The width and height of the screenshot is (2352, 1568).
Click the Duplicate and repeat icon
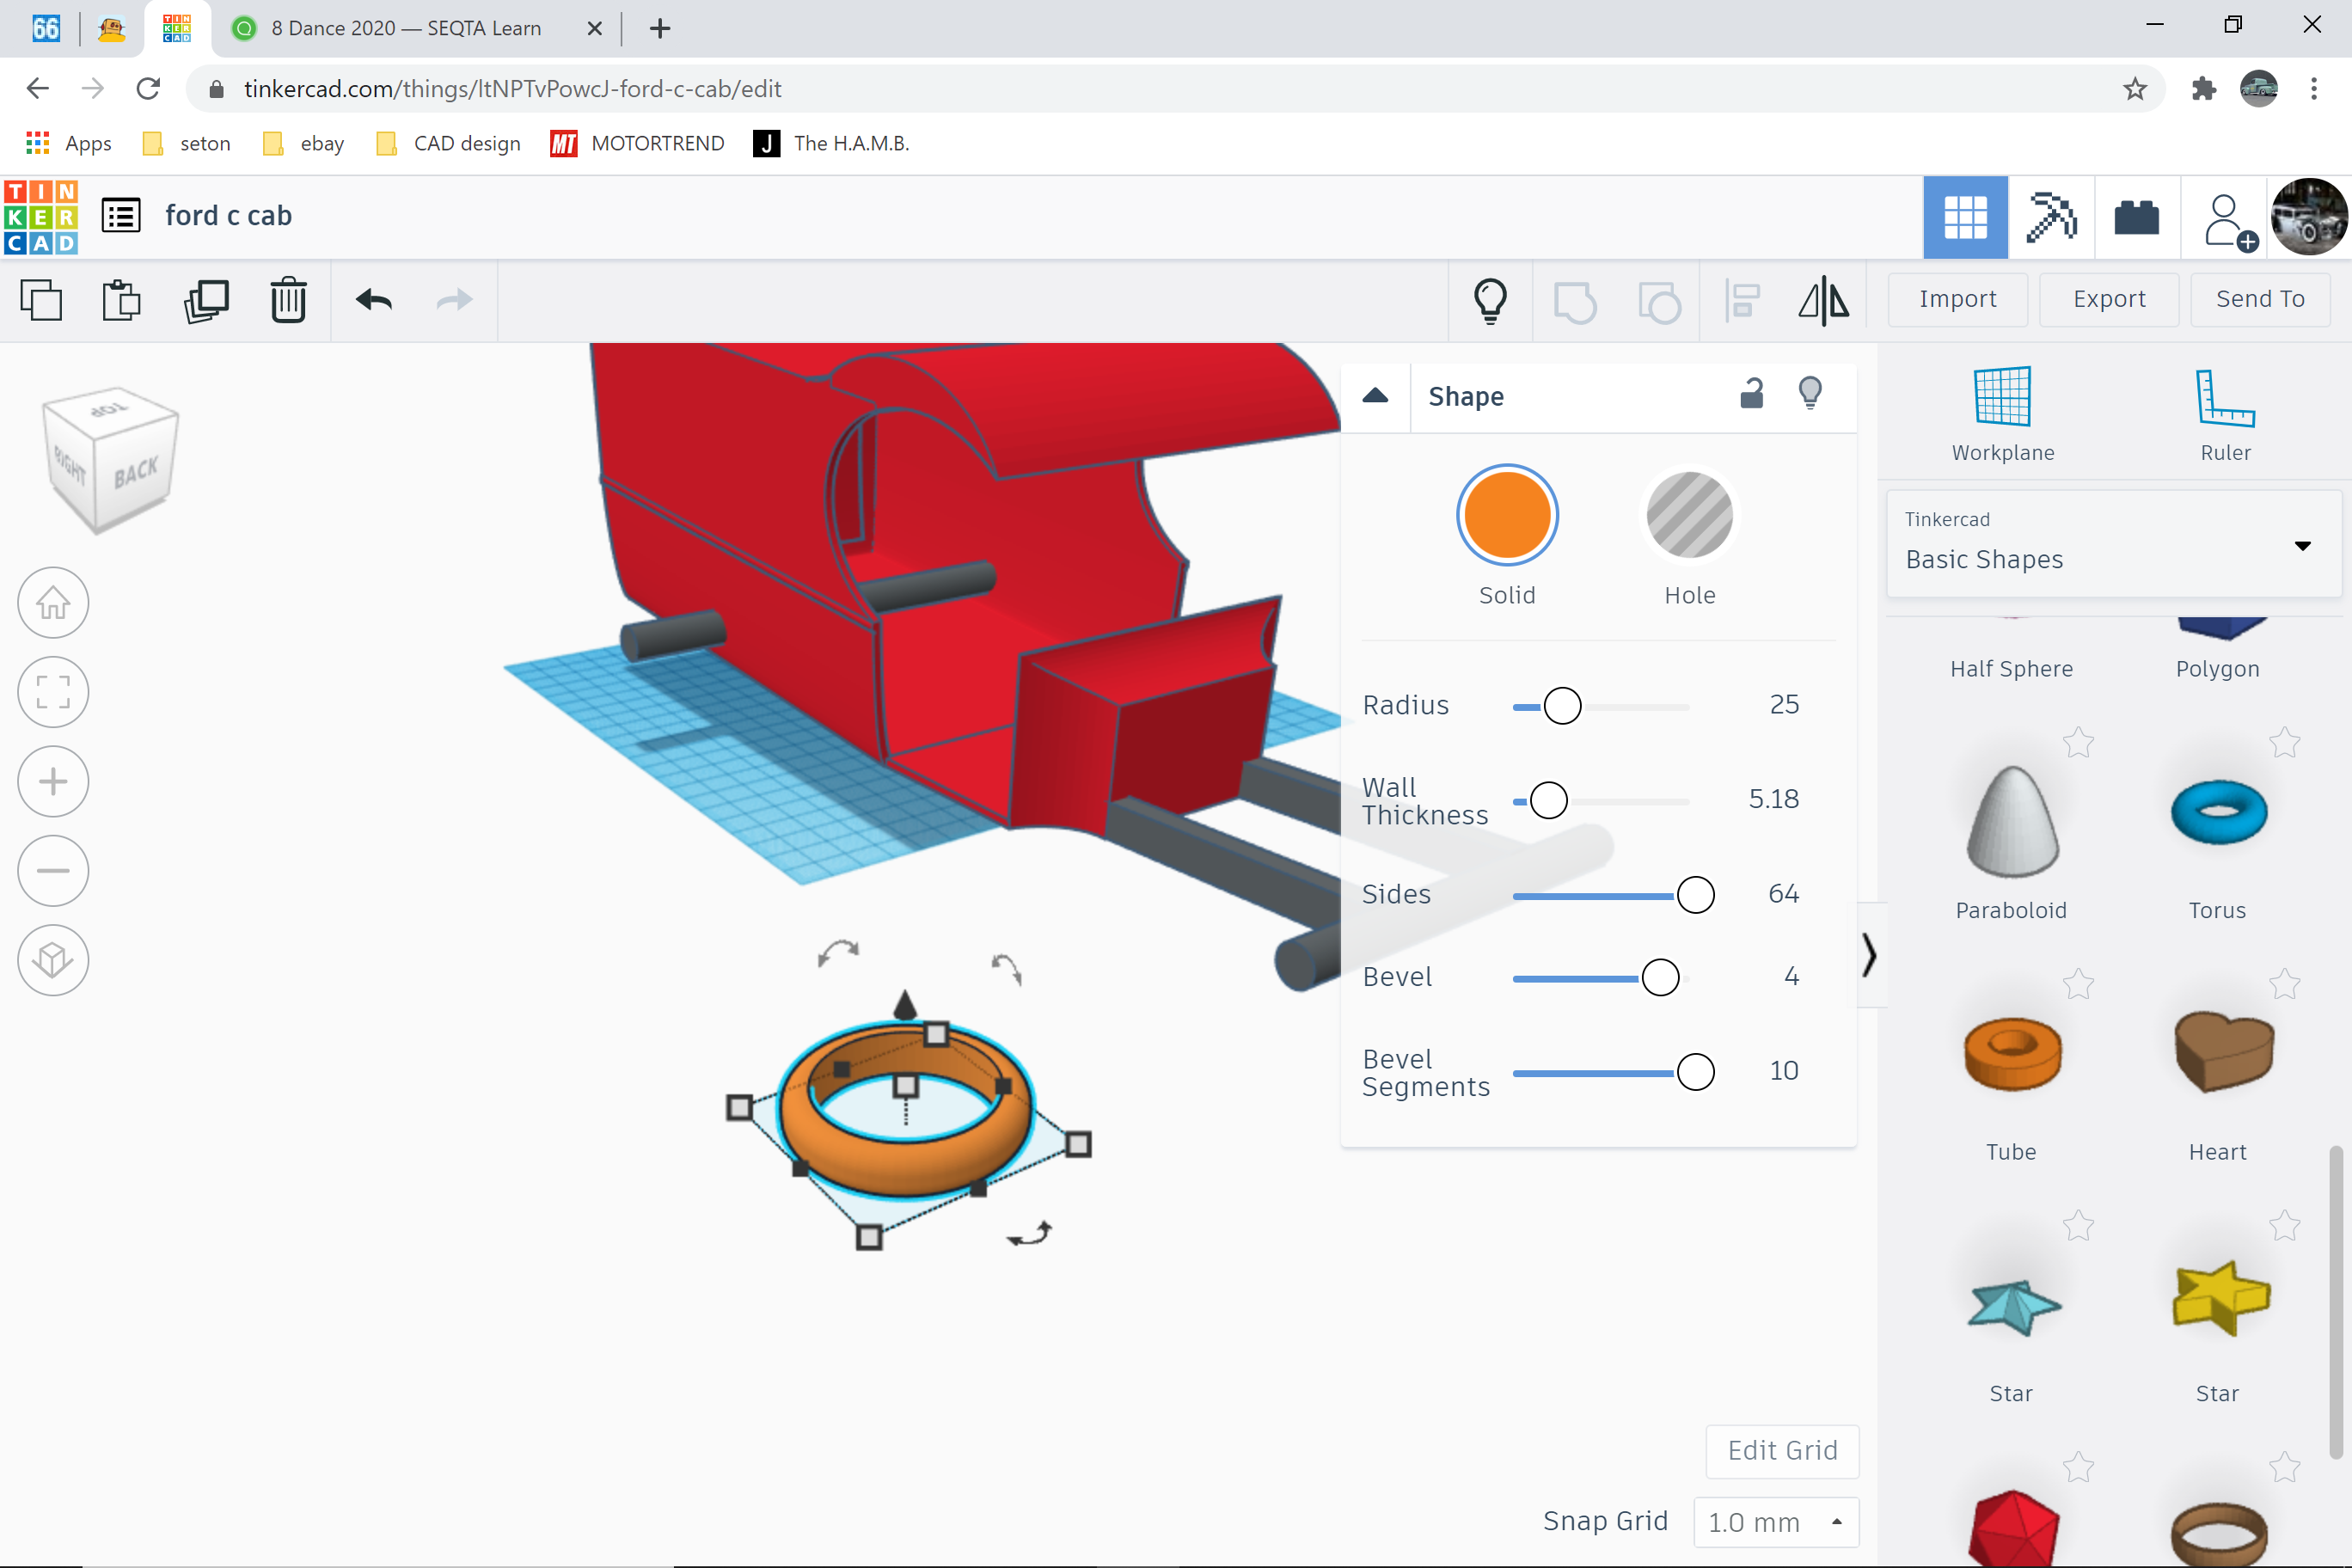[206, 300]
